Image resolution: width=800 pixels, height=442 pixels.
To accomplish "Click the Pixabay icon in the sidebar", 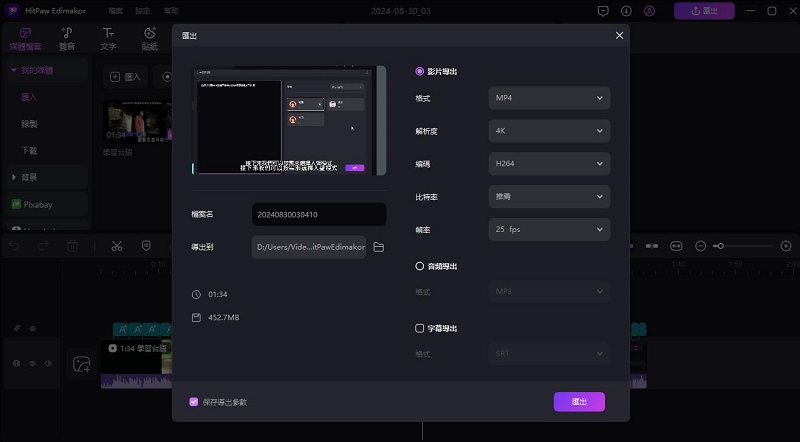I will 16,204.
